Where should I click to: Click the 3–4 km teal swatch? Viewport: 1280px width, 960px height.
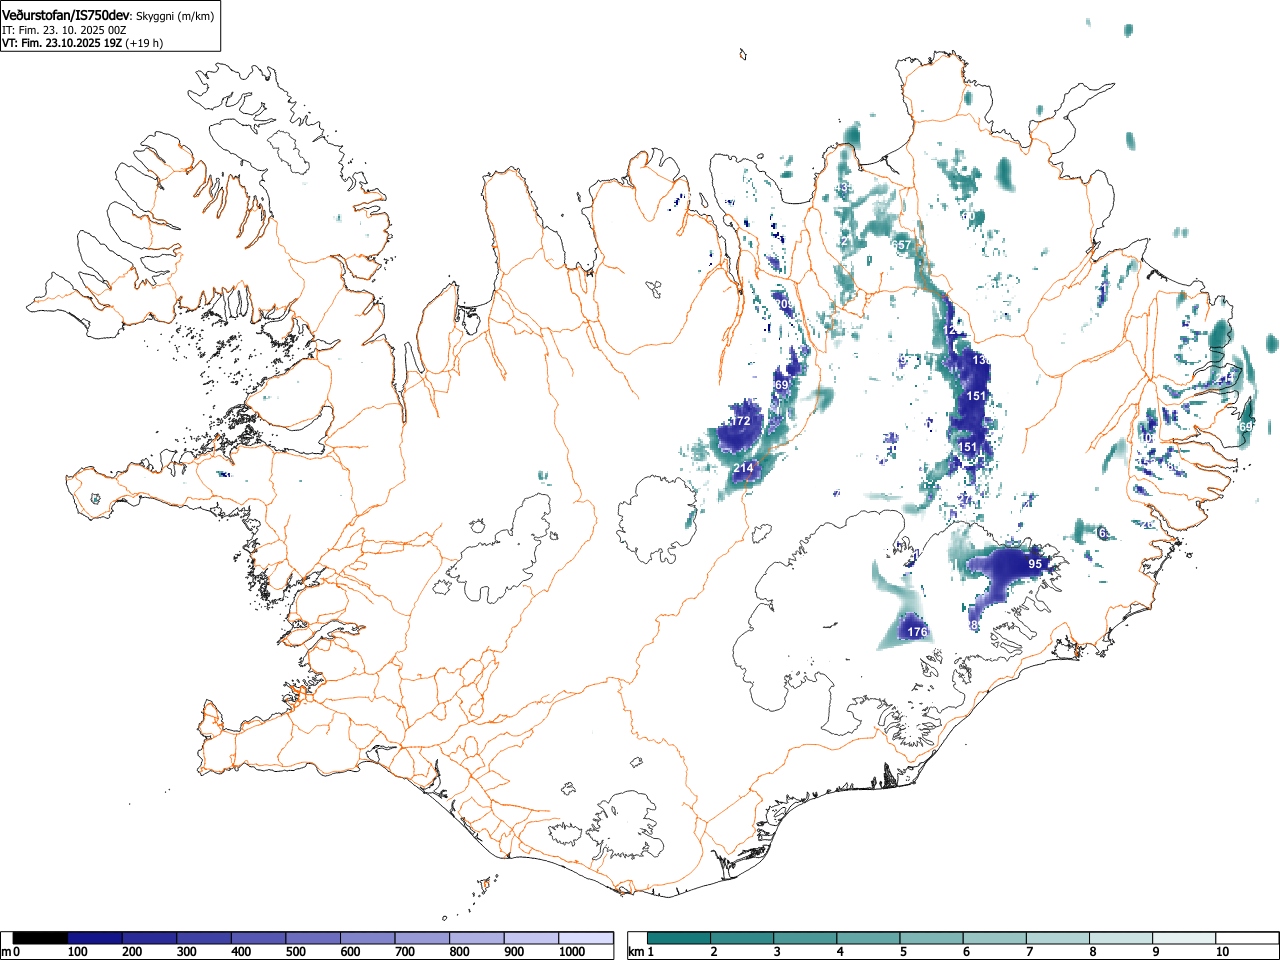(x=805, y=938)
